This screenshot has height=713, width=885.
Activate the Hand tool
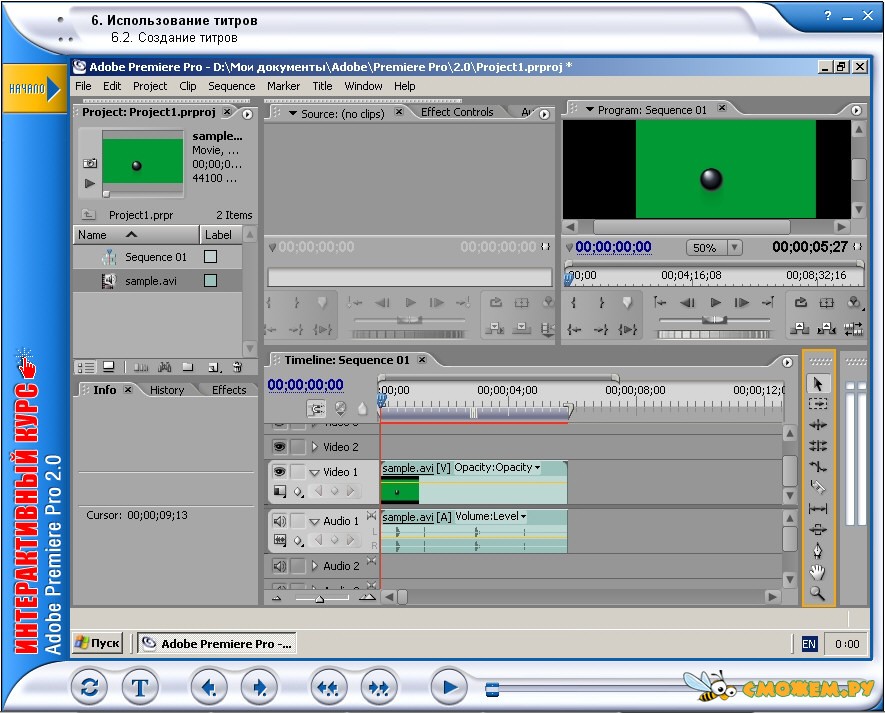[817, 572]
